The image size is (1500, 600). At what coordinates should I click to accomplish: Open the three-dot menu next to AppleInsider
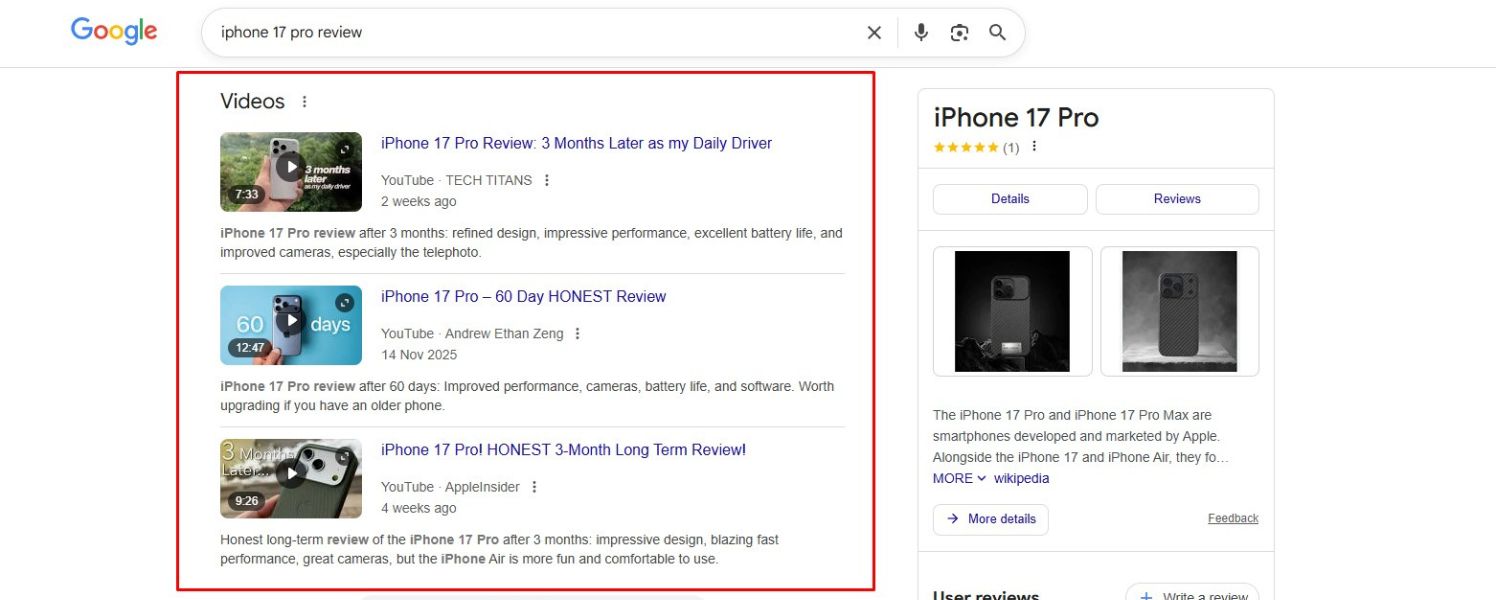(533, 487)
